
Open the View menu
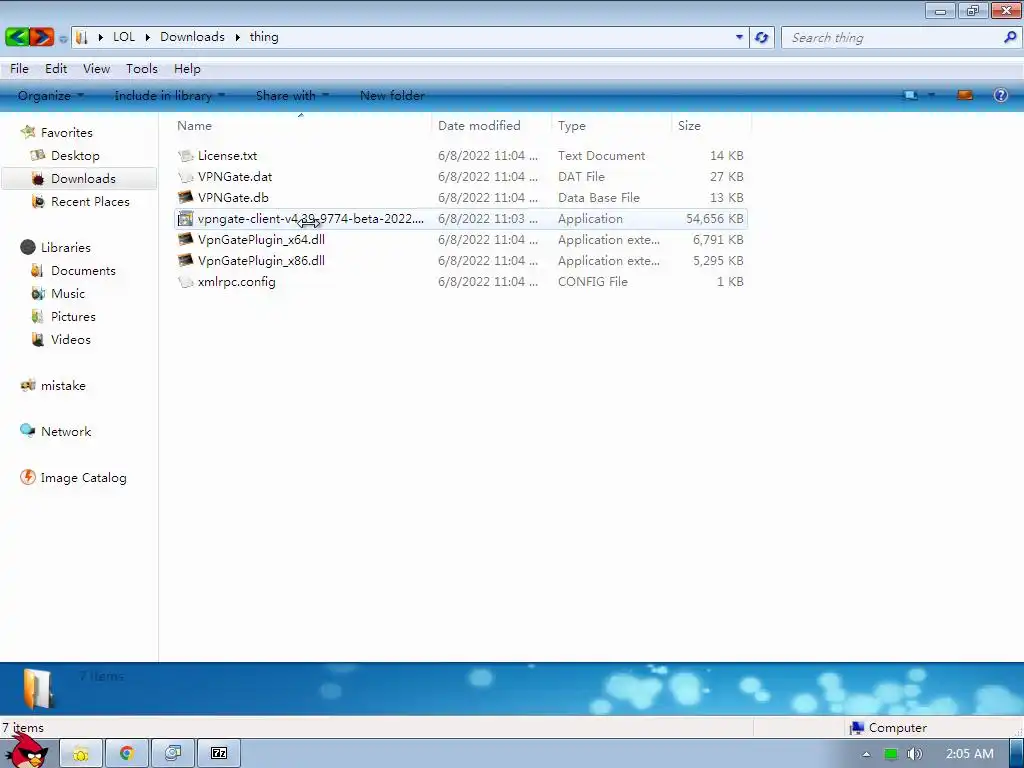click(x=97, y=69)
